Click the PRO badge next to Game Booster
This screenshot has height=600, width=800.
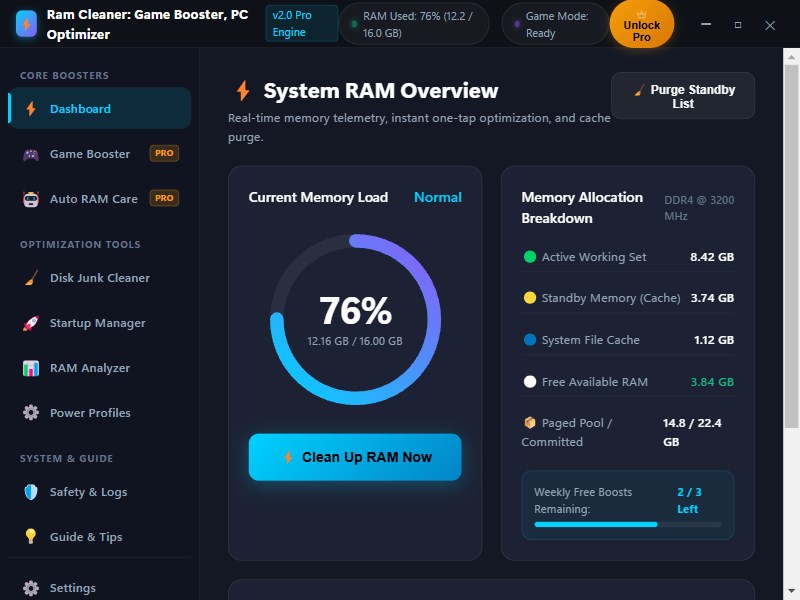tap(164, 153)
